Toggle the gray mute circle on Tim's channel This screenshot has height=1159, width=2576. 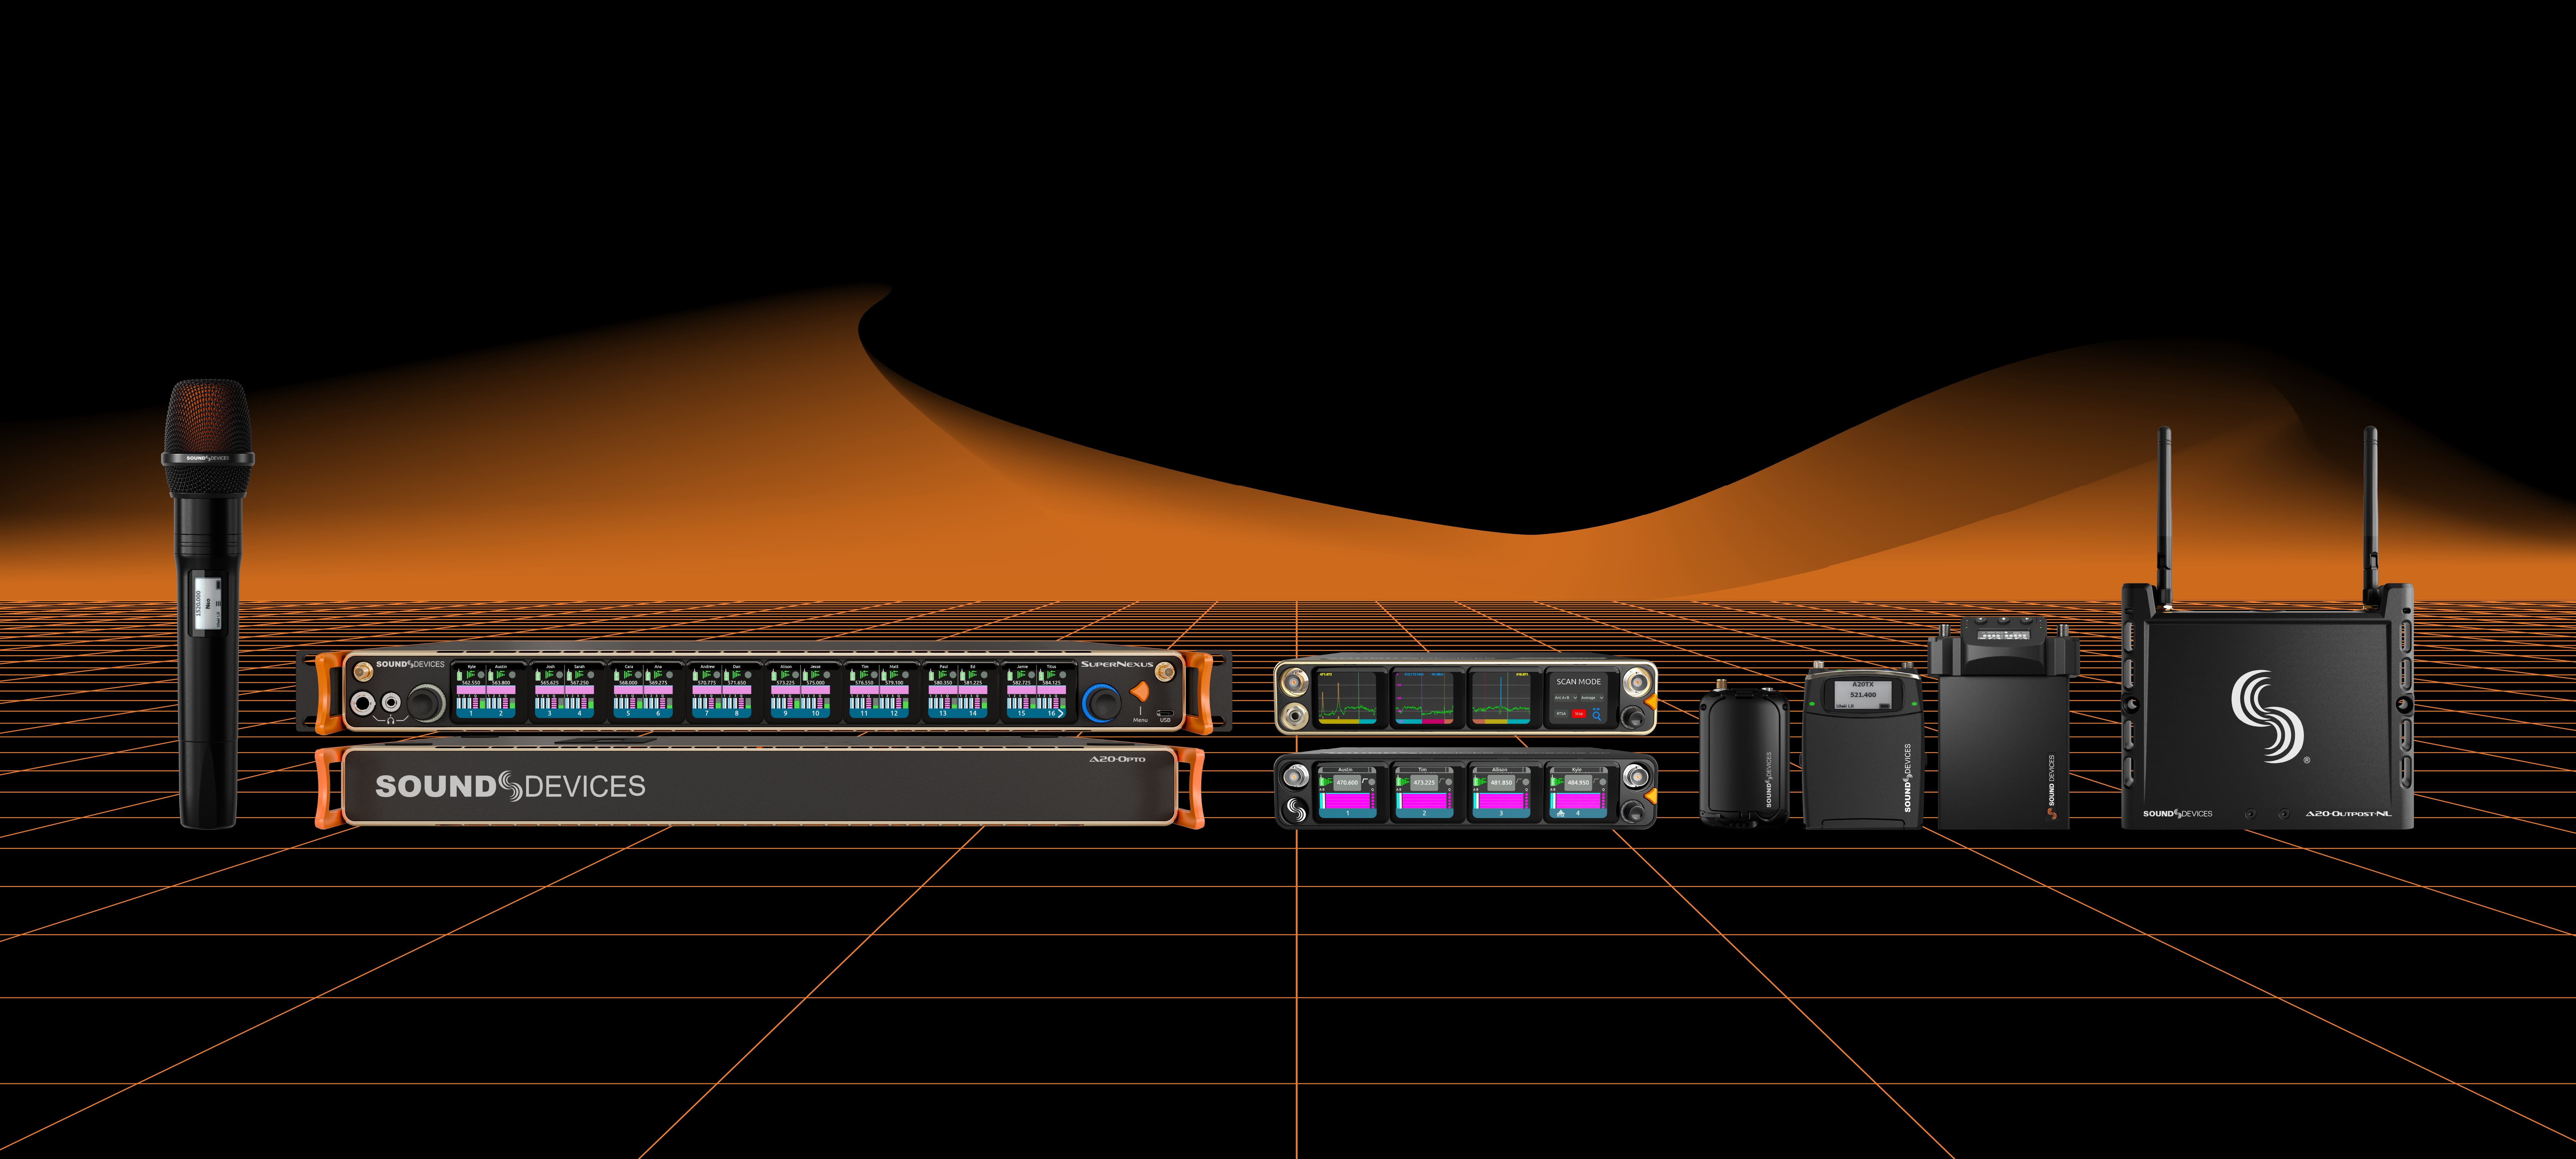click(x=1449, y=782)
